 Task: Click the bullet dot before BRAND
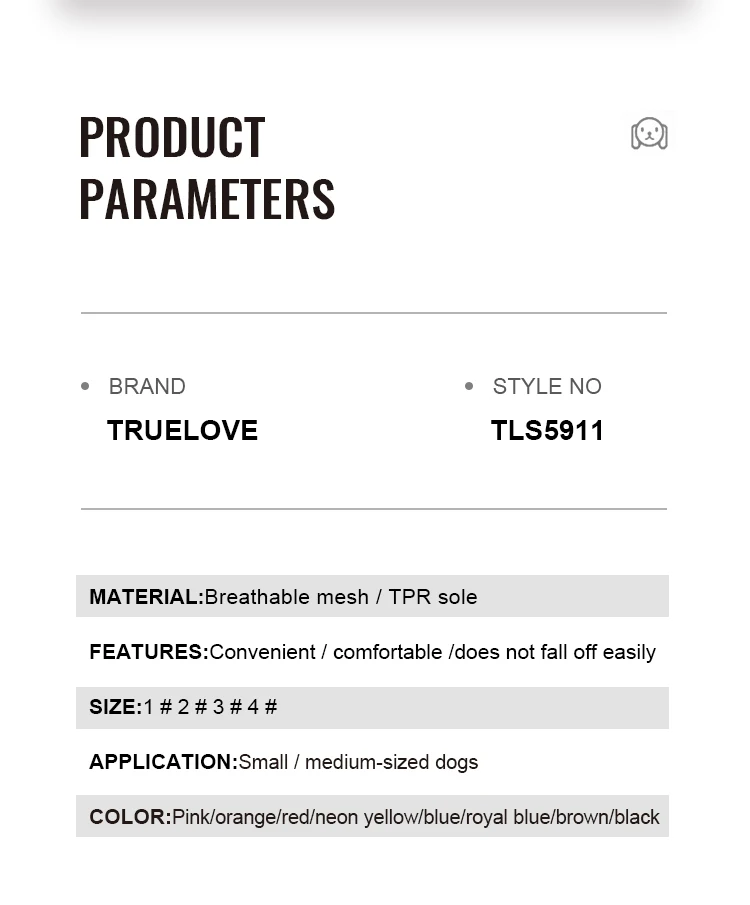[85, 386]
